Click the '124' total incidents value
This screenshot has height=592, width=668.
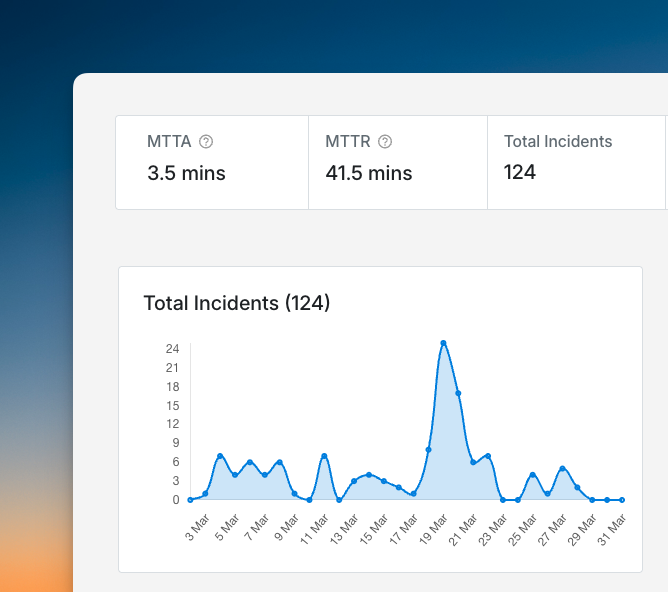(x=520, y=172)
